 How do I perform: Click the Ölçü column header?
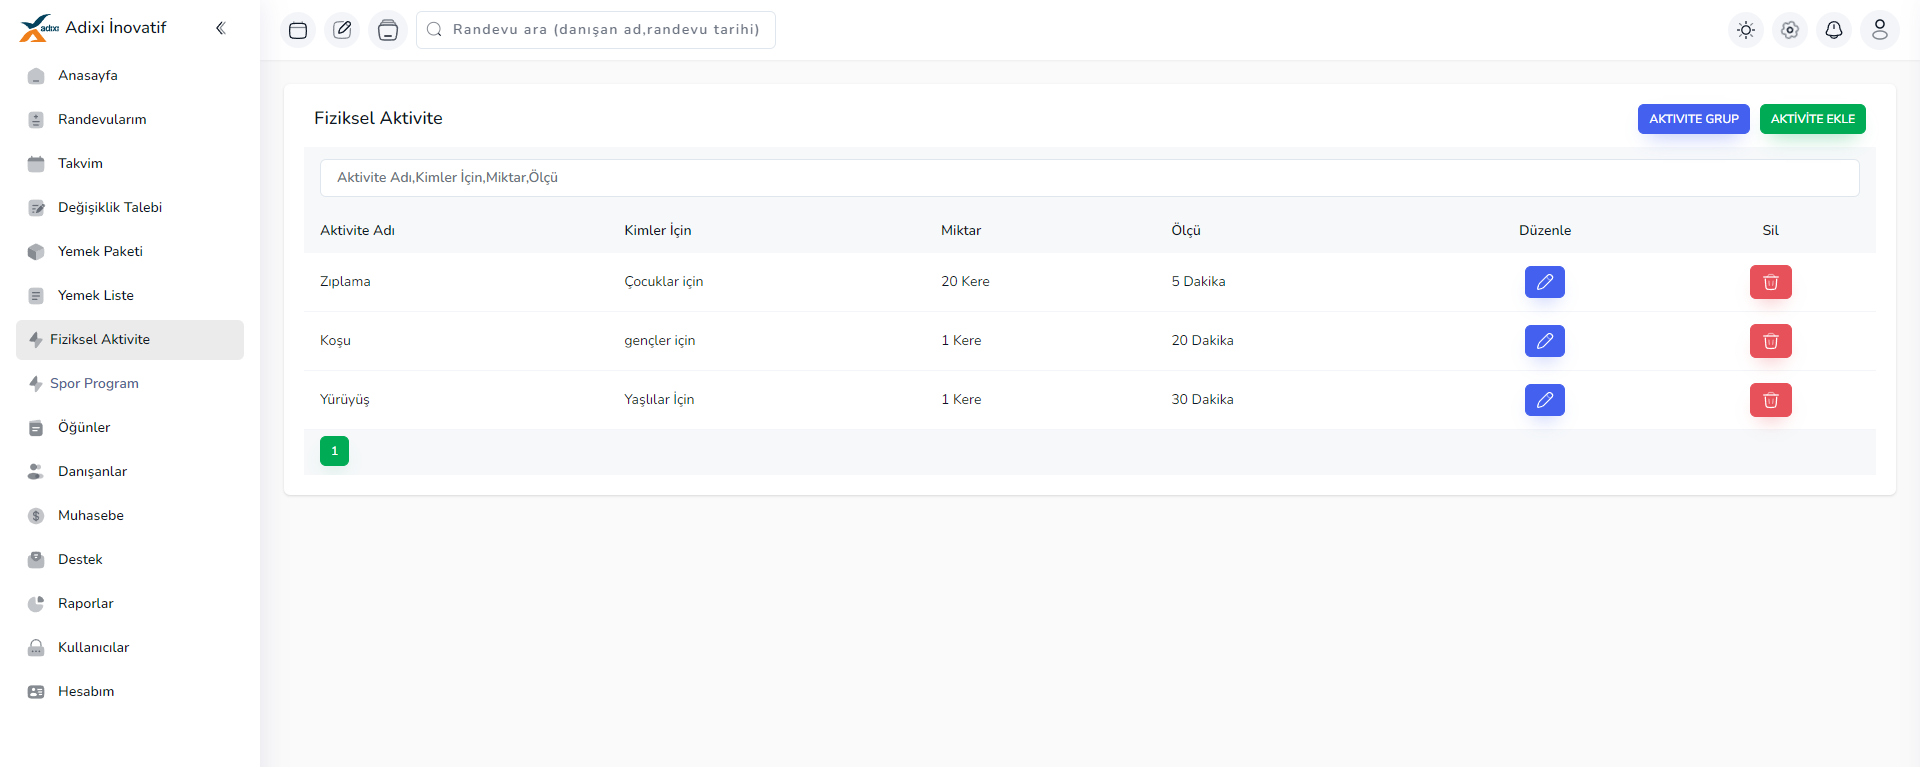pos(1186,231)
